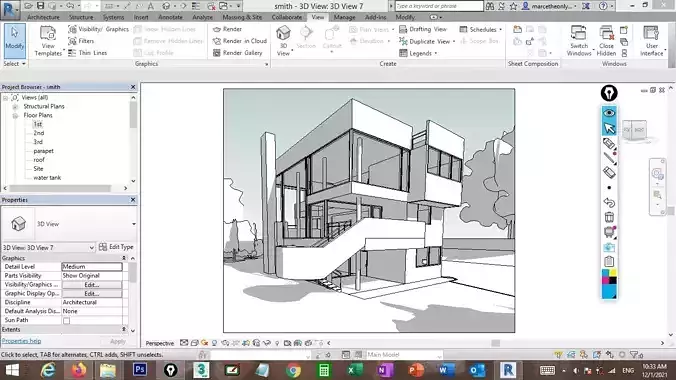Expand Structural Plans tree node
676x380 pixels.
tap(15, 107)
